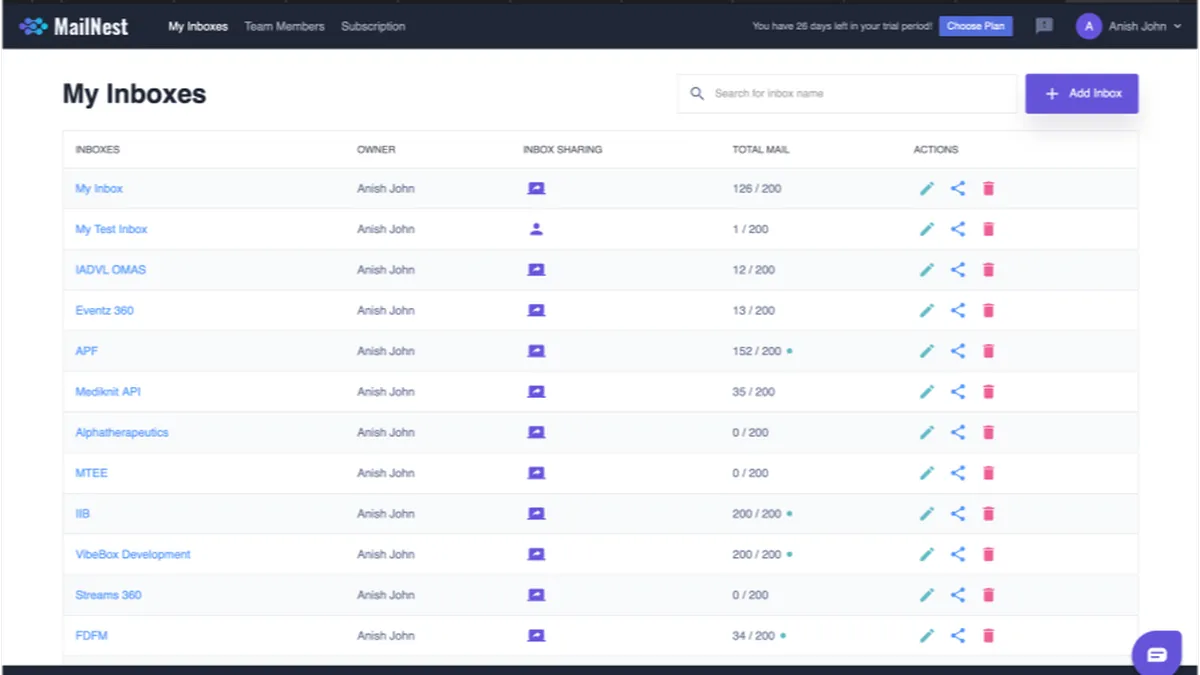
Task: Click the share icon for Eventz 360
Action: [x=958, y=310]
